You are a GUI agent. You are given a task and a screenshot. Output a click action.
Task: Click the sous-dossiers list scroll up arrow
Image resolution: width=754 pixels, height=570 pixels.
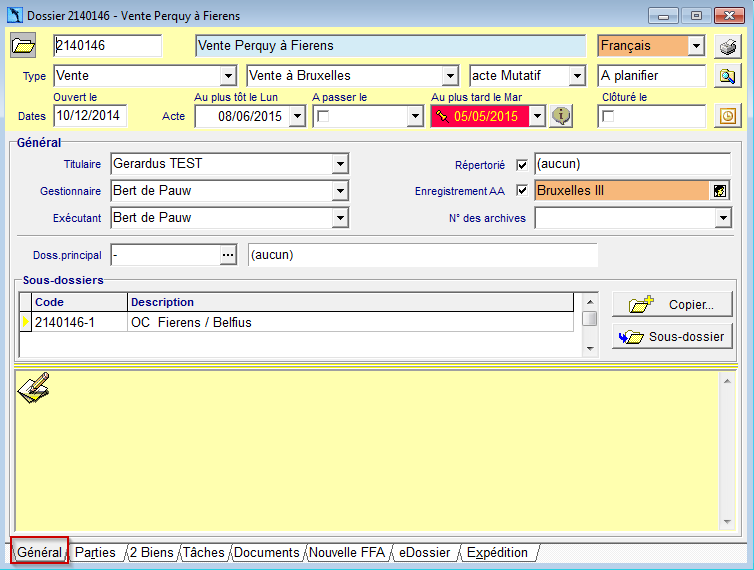[x=590, y=302]
